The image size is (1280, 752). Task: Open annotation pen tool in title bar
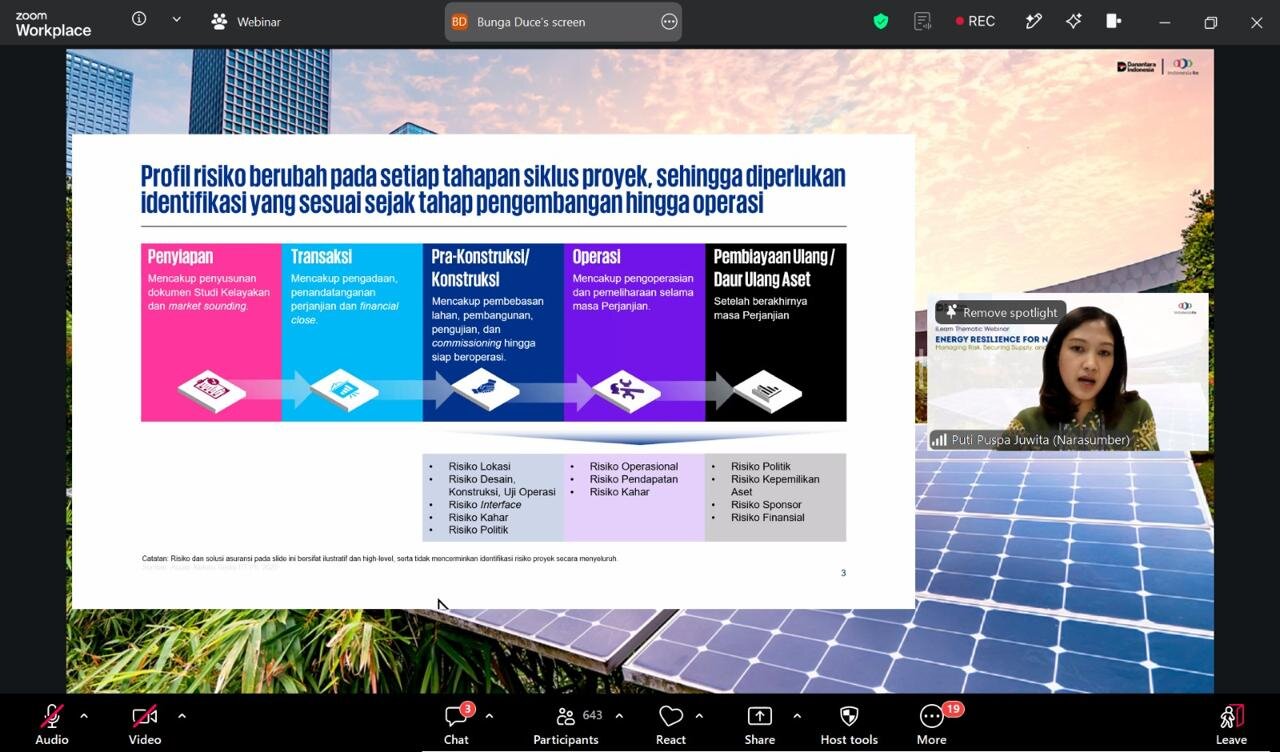[1034, 21]
